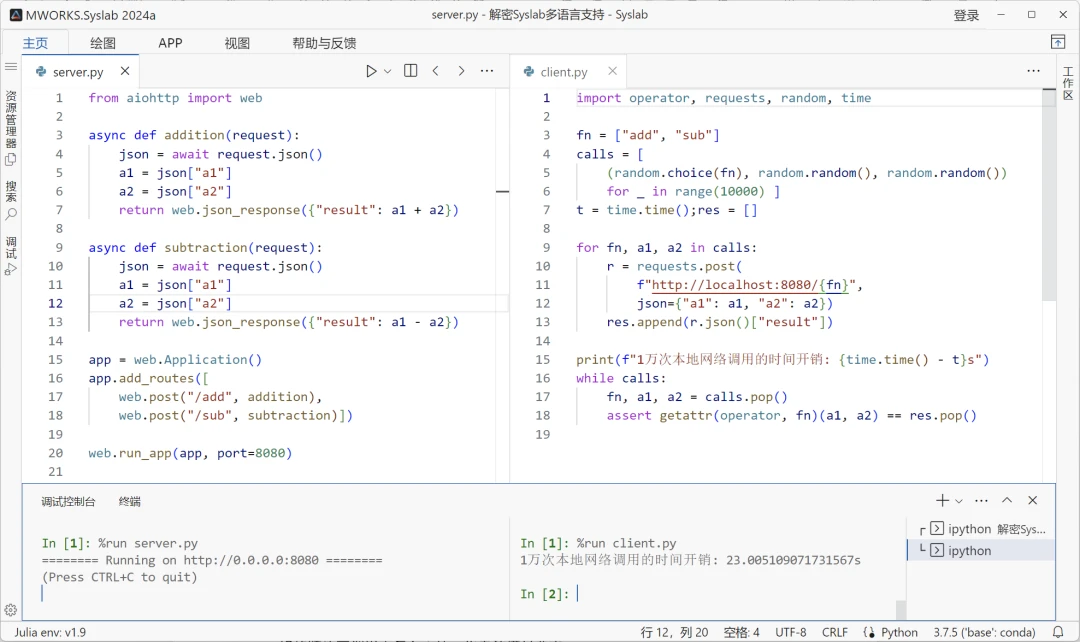The width and height of the screenshot is (1080, 642).
Task: Click the MWORKS.Syslab app logo icon
Action: click(x=15, y=14)
